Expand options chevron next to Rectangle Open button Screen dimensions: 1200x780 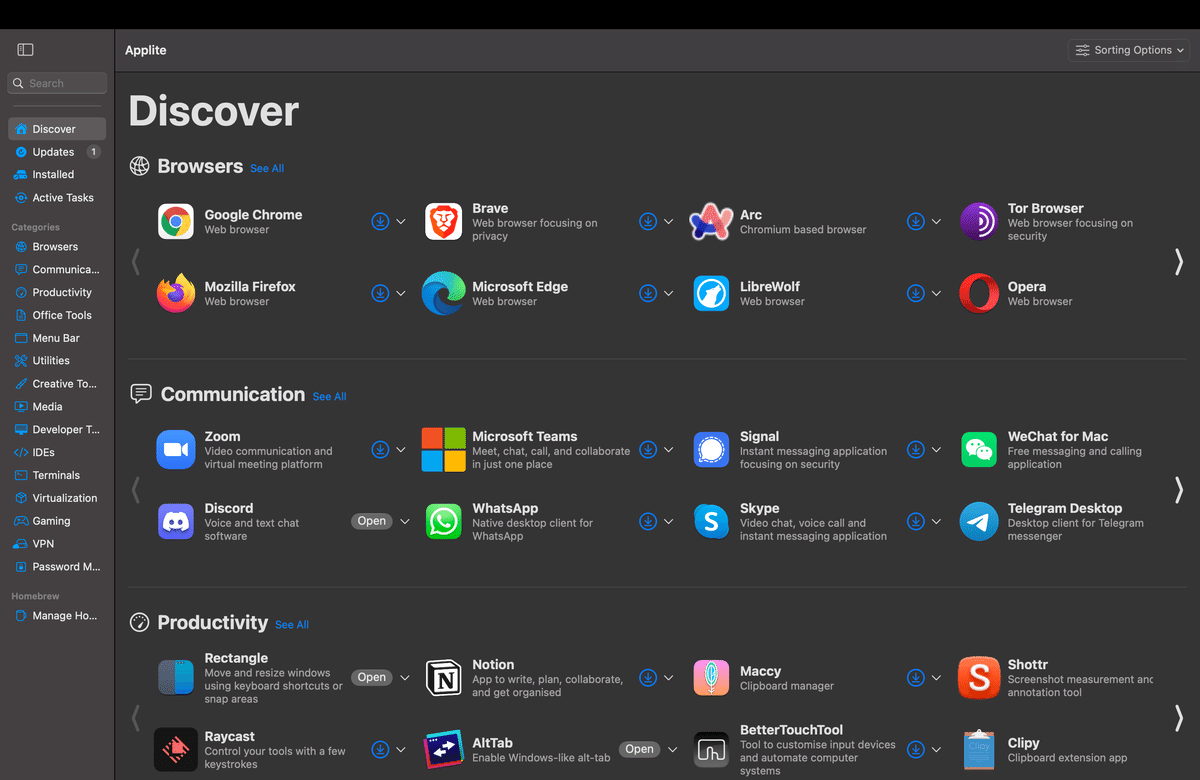tap(405, 678)
